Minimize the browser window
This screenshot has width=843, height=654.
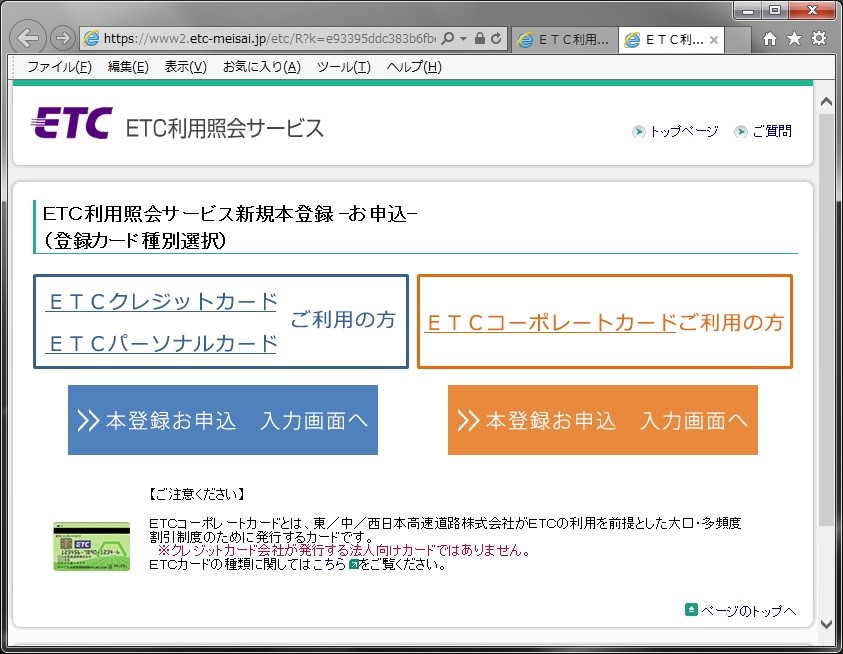[x=748, y=11]
